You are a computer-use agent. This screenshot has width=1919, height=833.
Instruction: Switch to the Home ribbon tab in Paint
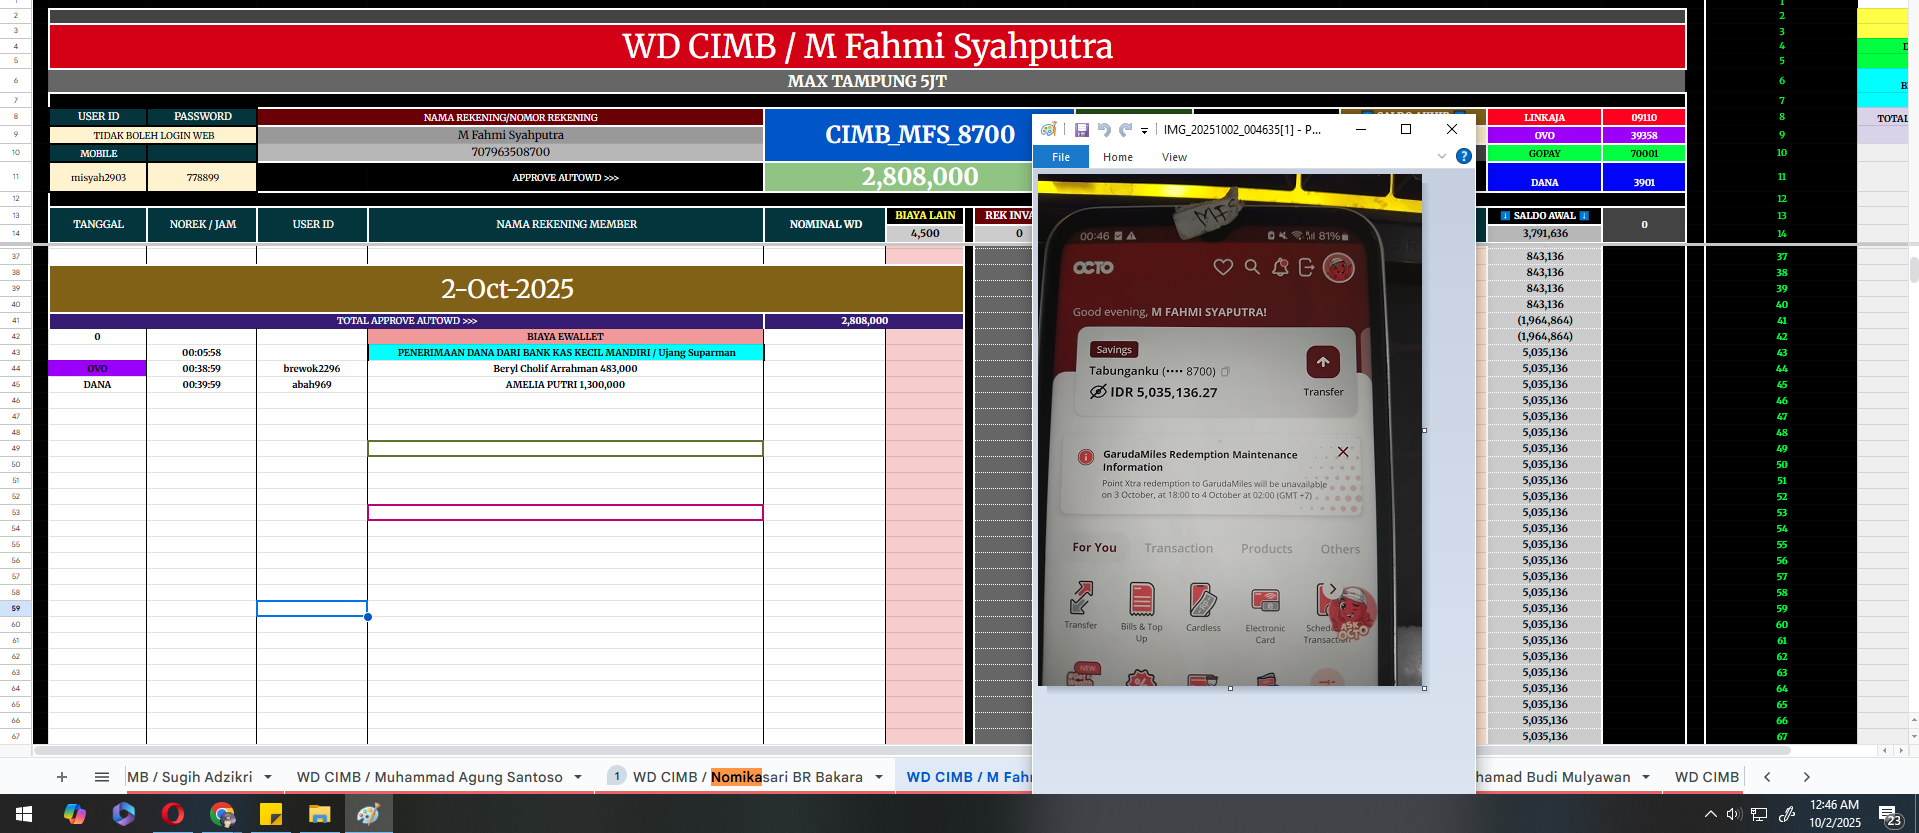(1118, 157)
